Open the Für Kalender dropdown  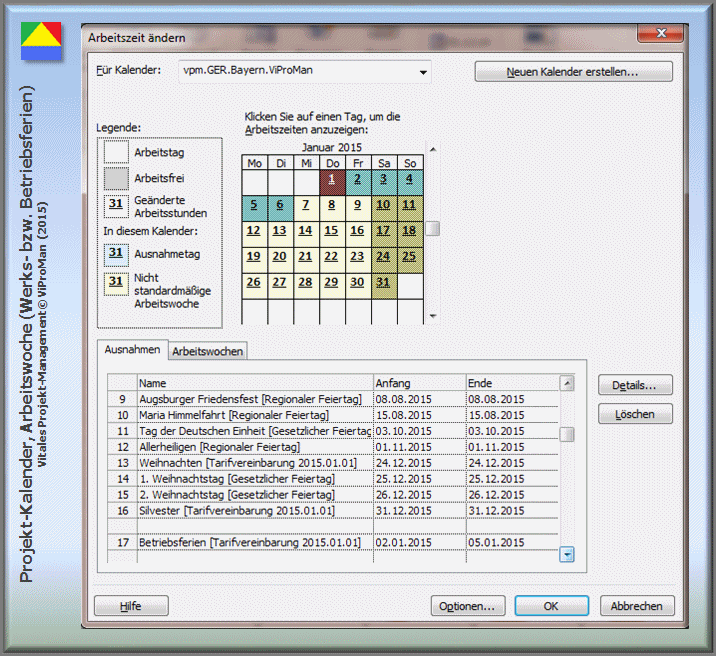click(424, 73)
